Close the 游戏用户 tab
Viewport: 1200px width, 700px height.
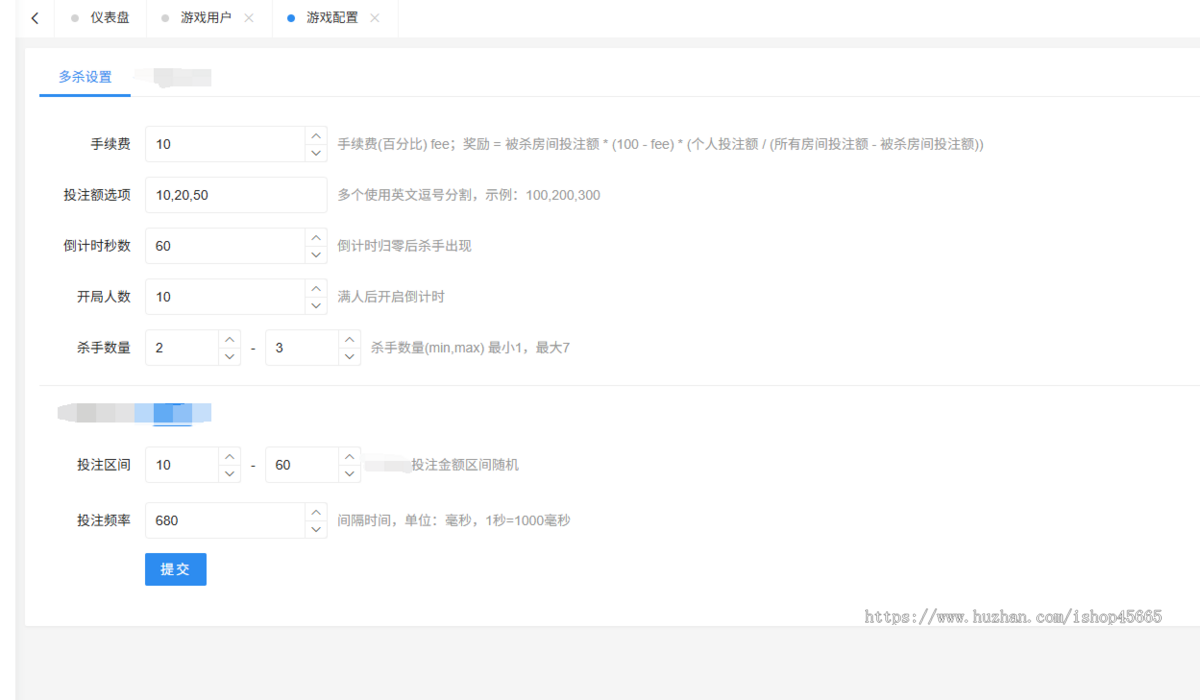[x=249, y=18]
